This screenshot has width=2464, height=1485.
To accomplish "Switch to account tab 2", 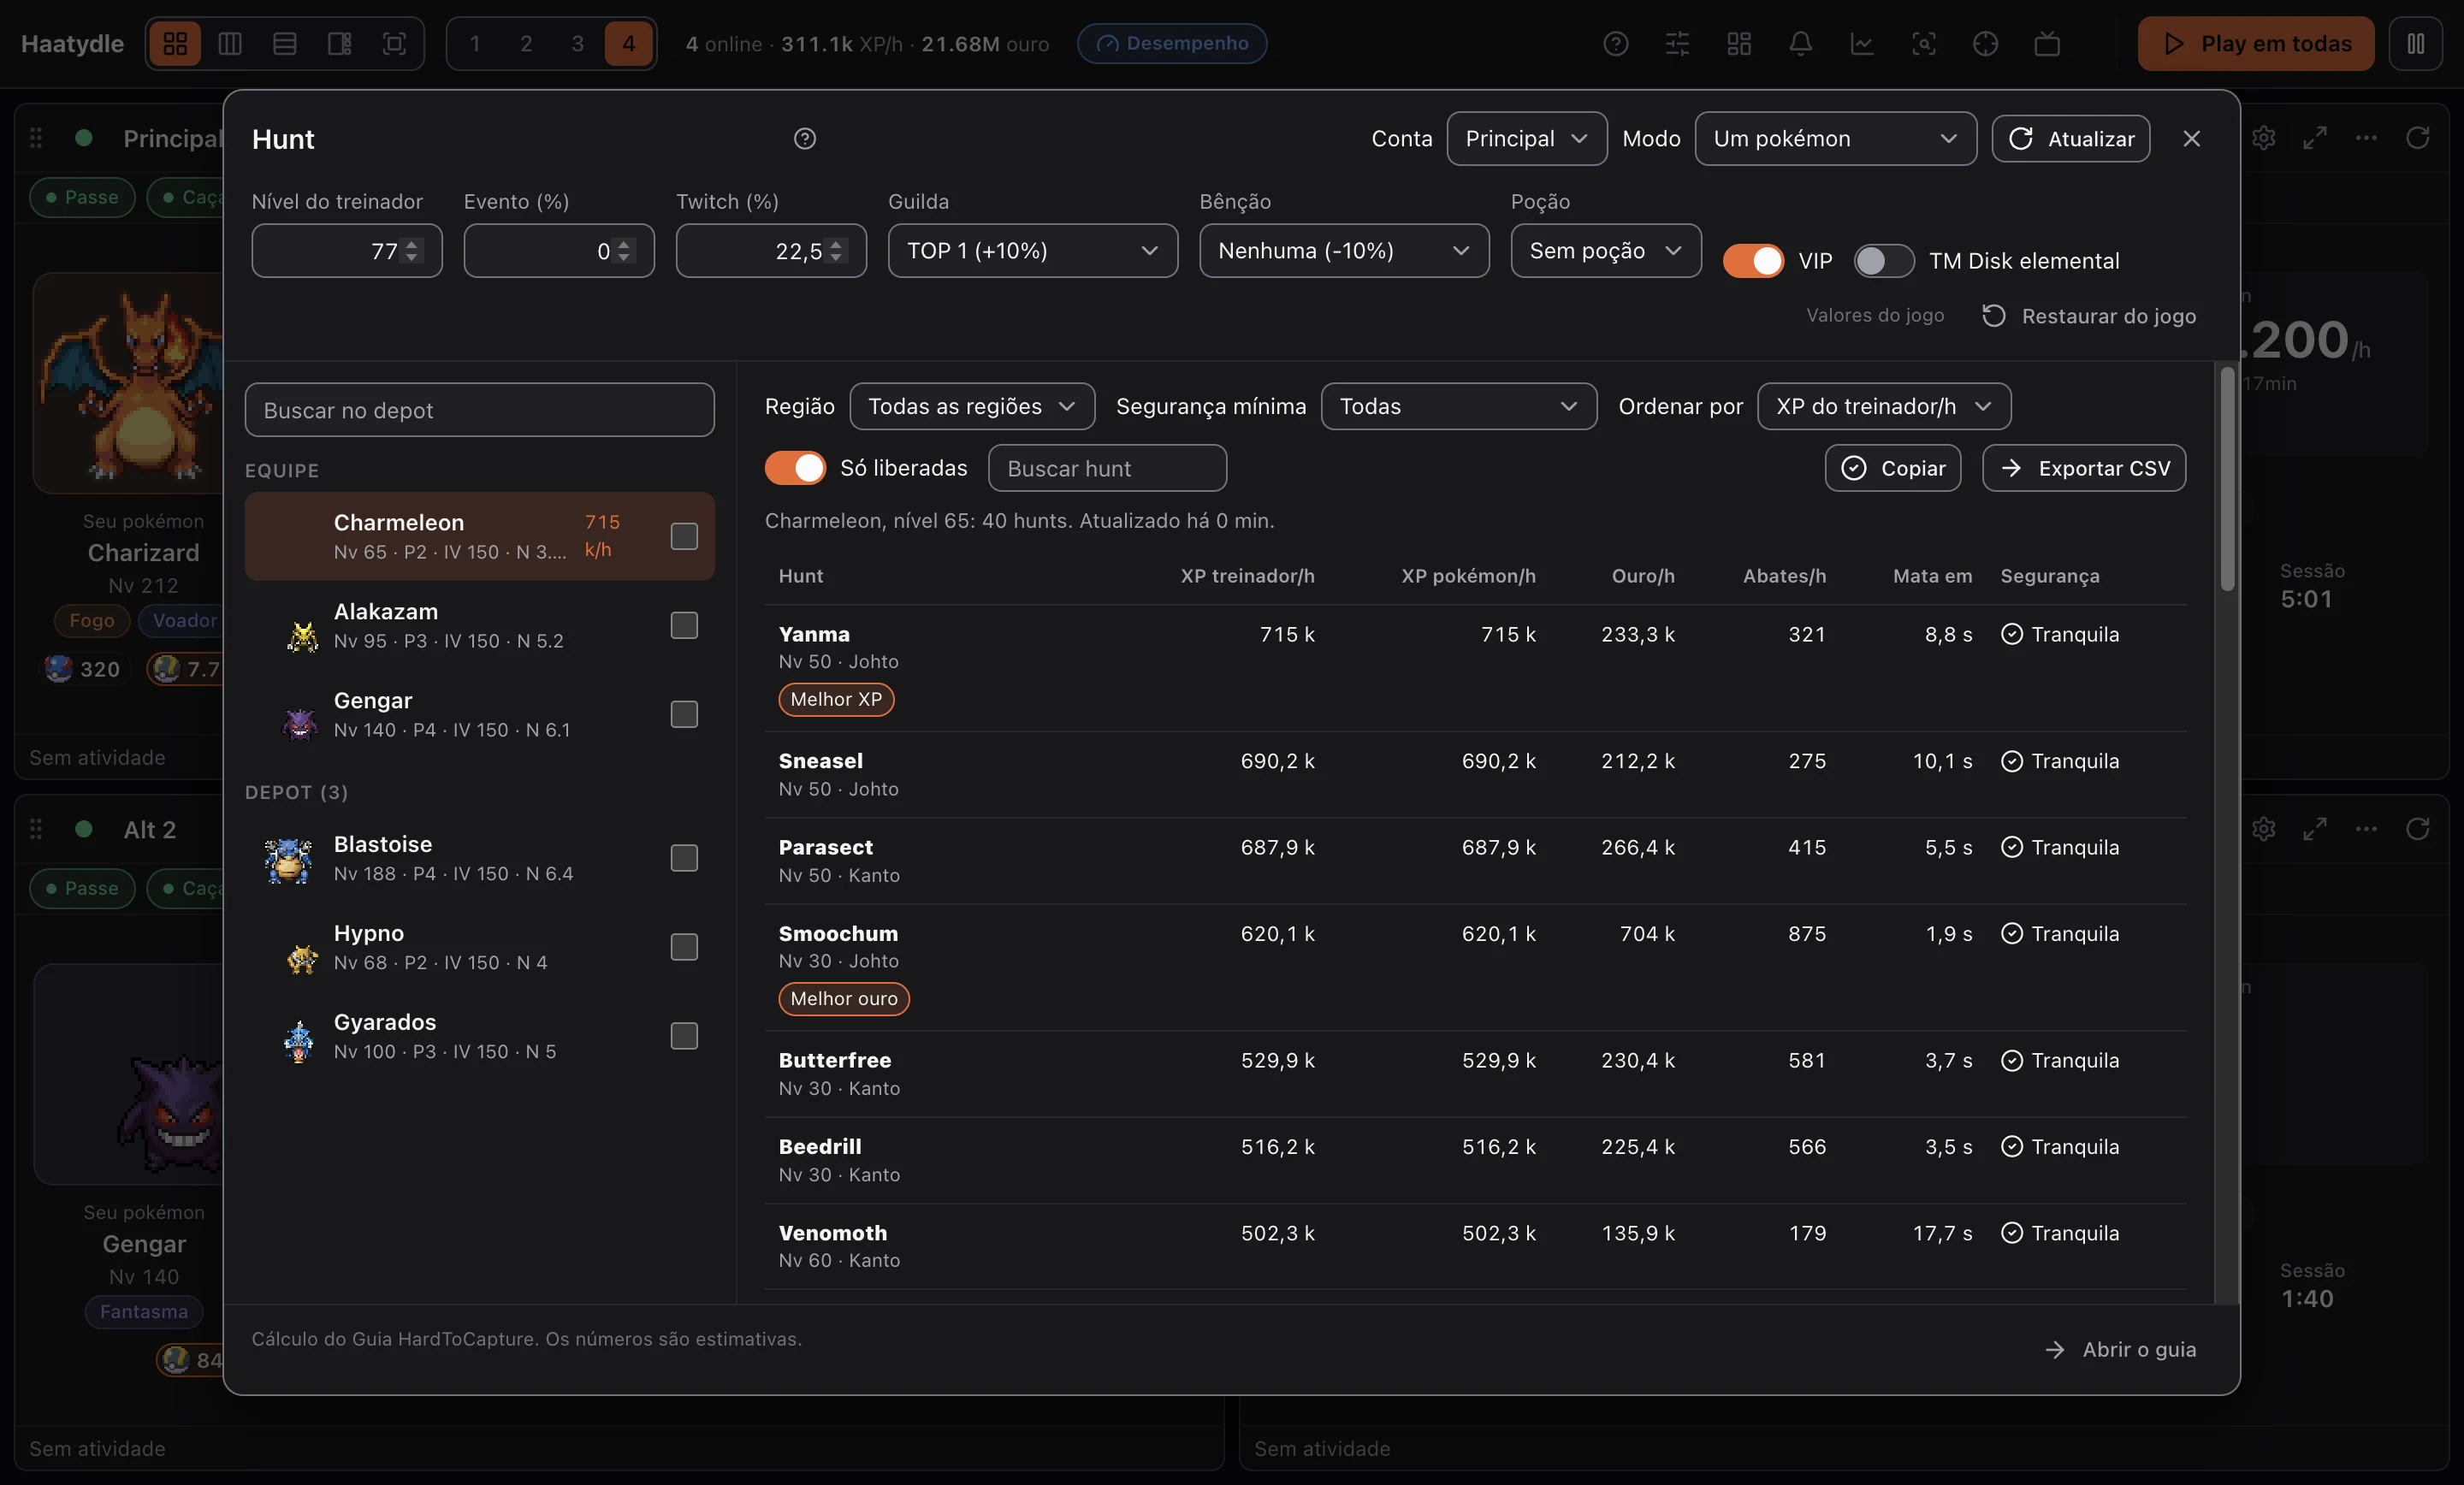I will point(526,43).
